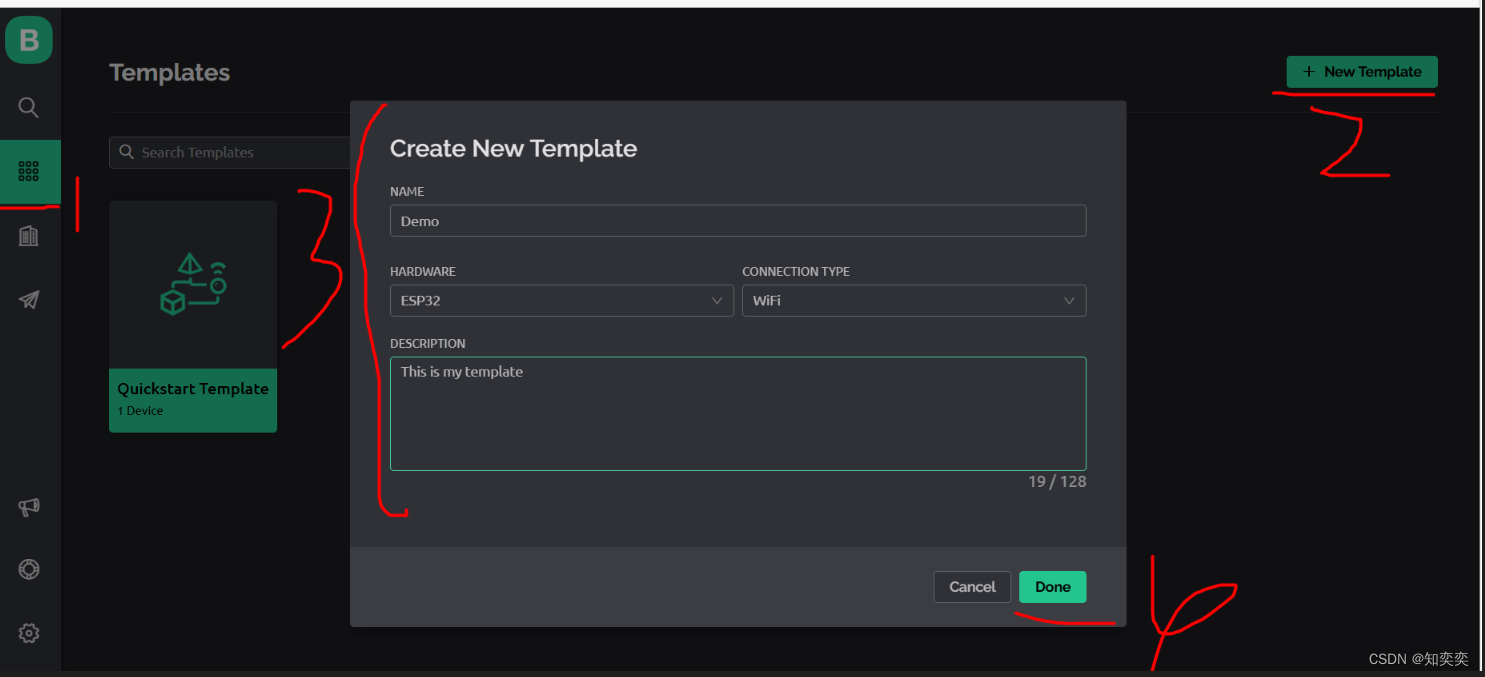Click the "Templates" page title
The width and height of the screenshot is (1485, 677).
coord(170,73)
